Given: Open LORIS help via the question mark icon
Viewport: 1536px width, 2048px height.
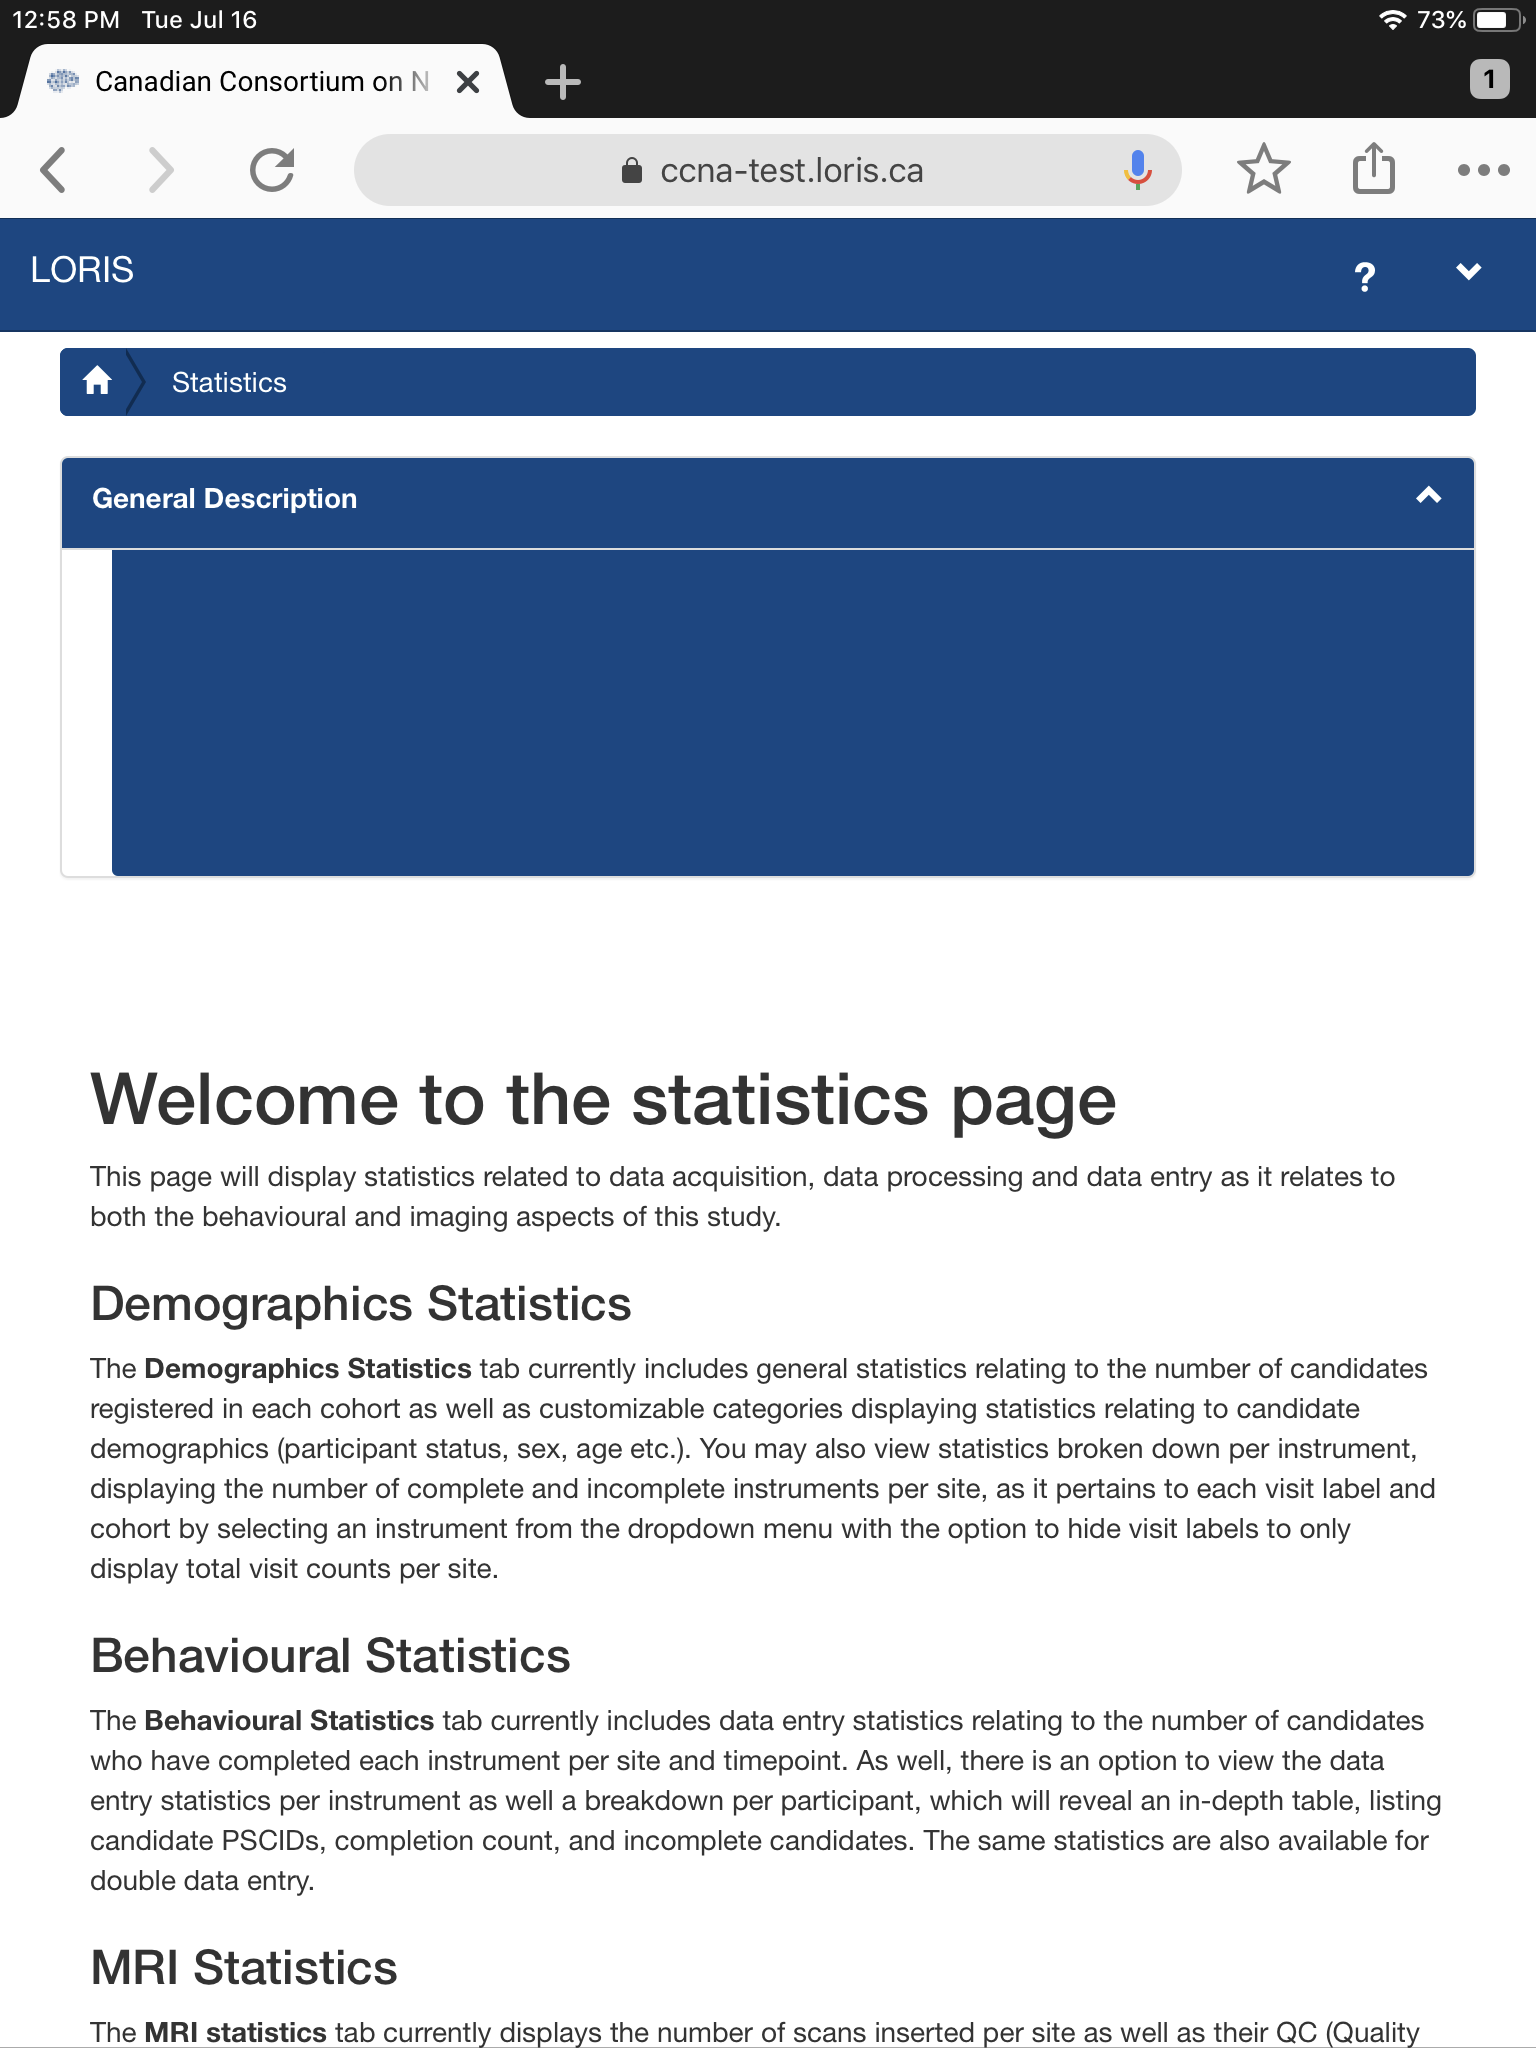Looking at the screenshot, I should [1363, 273].
